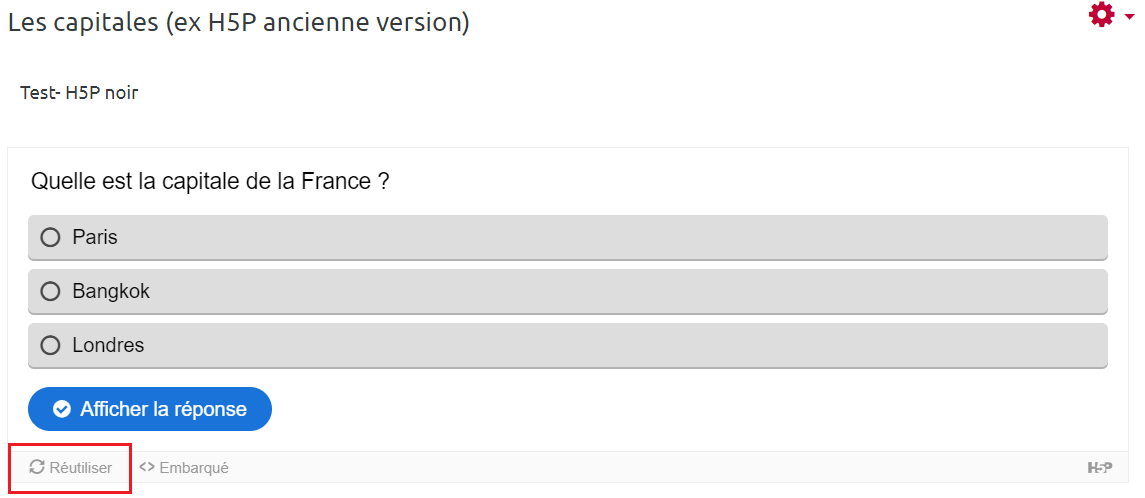1145x498 pixels.
Task: Click the H5P logo in the footer
Action: click(x=1100, y=467)
